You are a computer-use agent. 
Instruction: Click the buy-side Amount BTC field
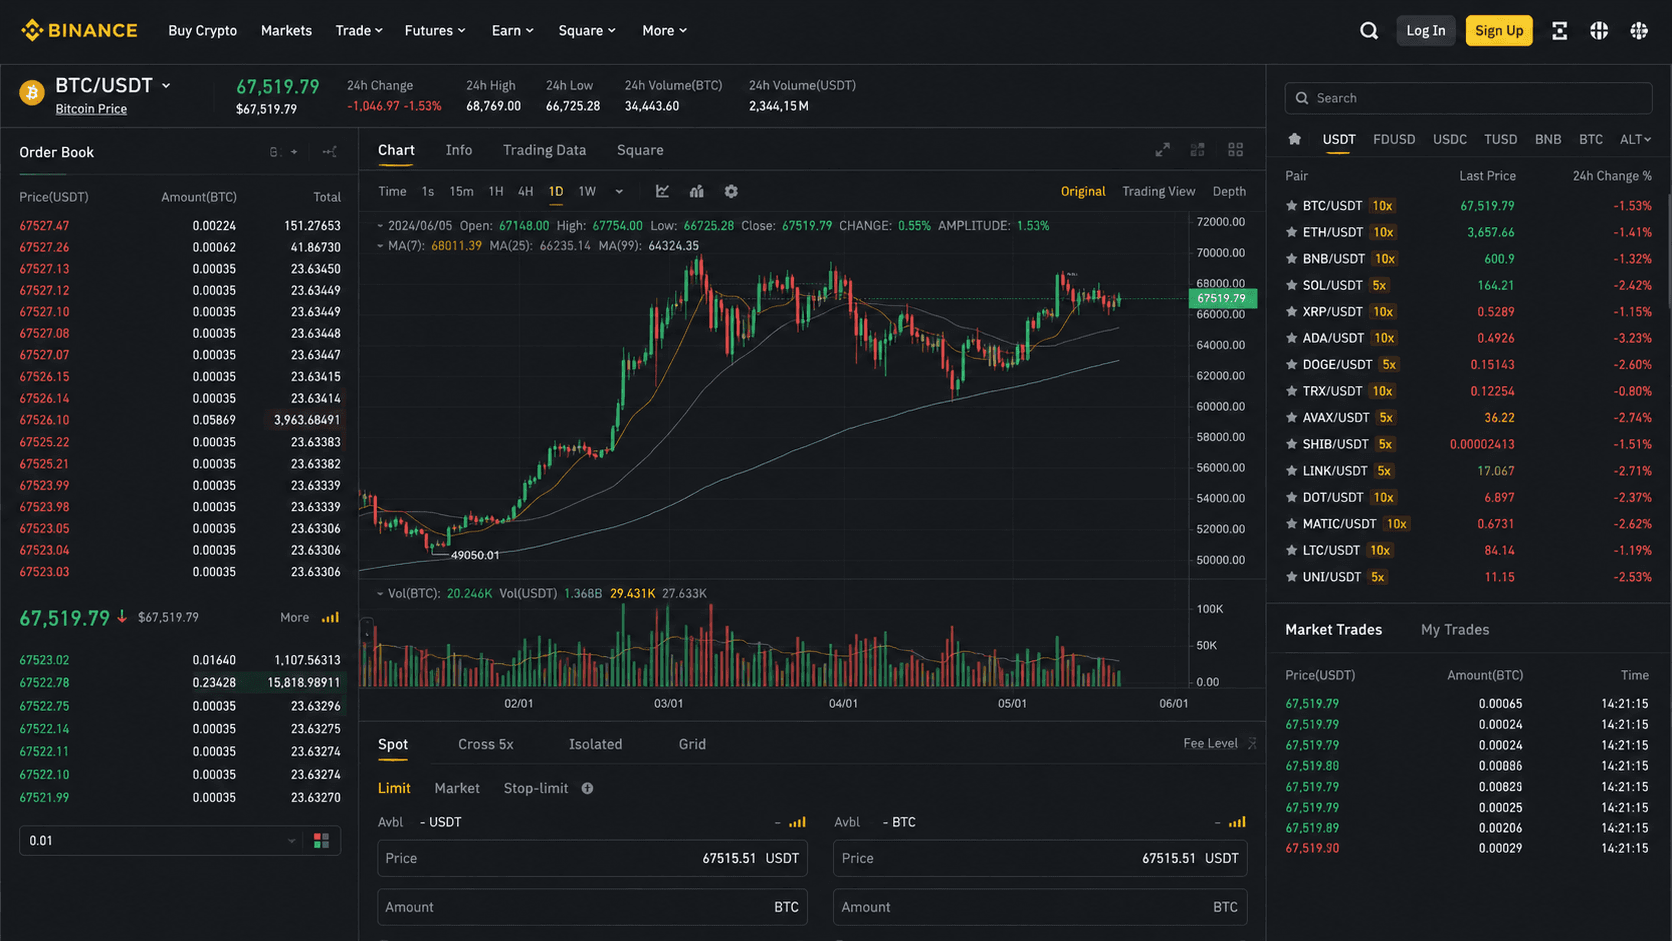(x=592, y=907)
